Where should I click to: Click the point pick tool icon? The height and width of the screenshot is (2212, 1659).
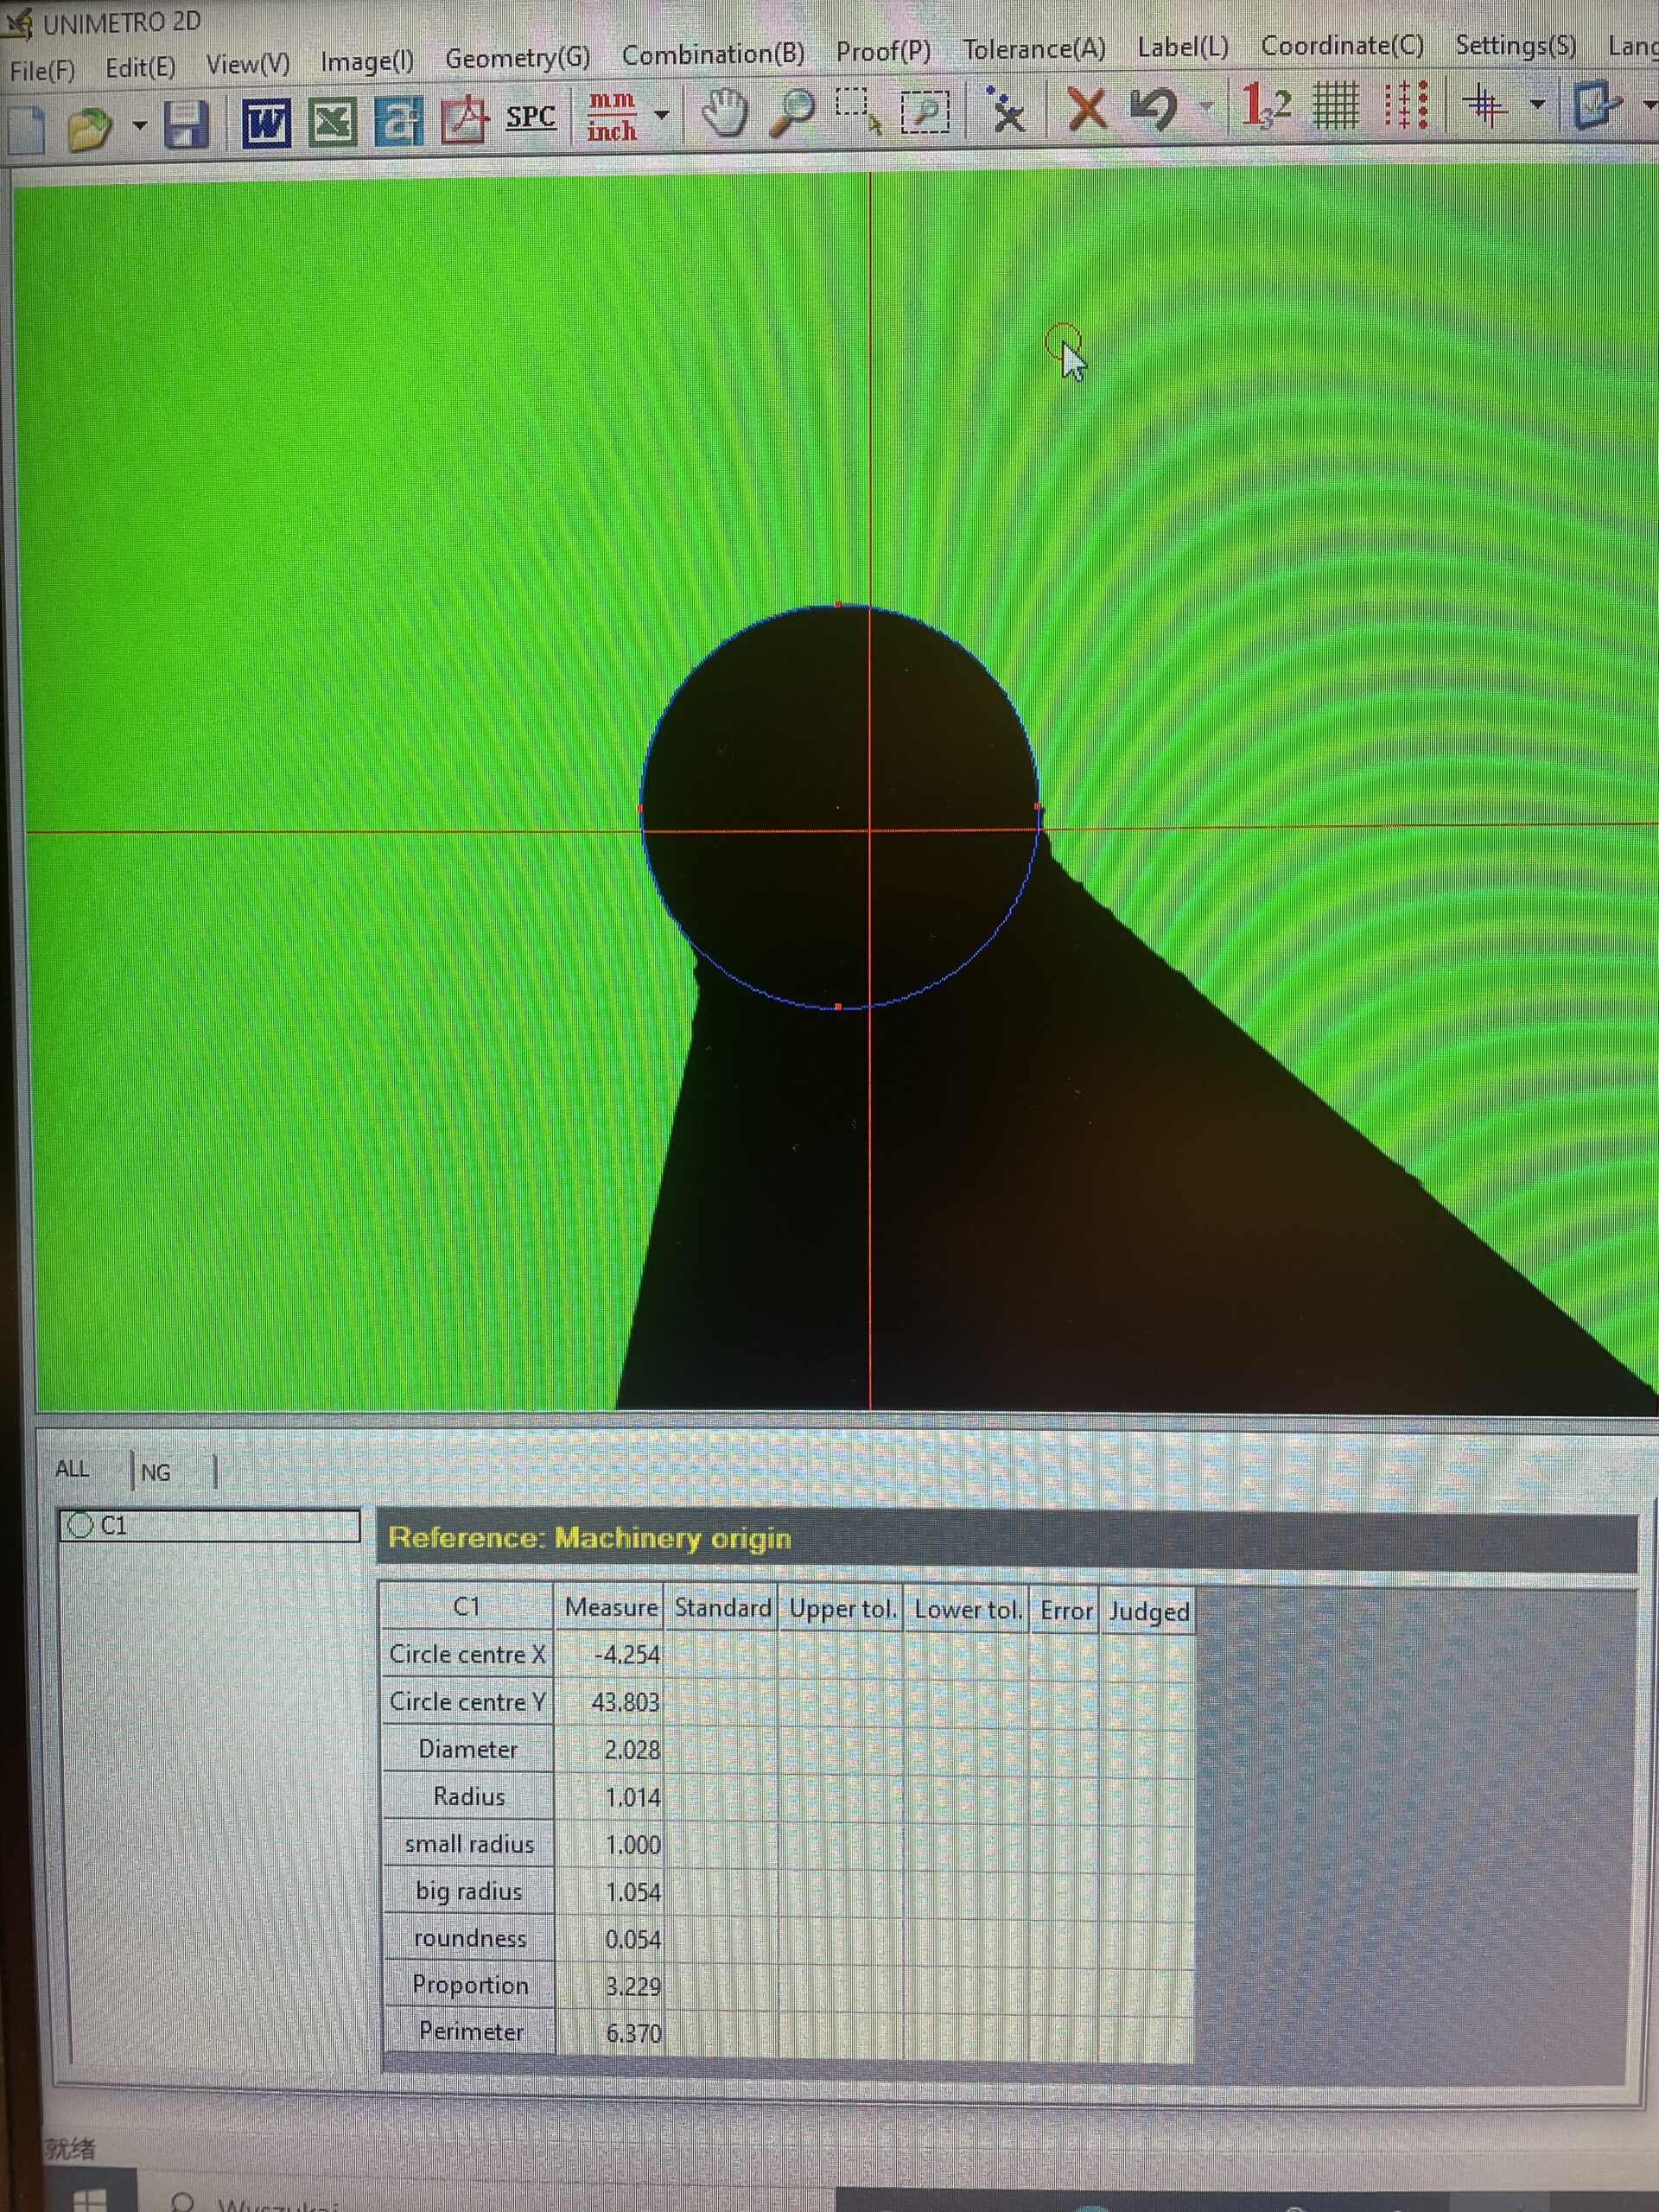tap(1006, 109)
